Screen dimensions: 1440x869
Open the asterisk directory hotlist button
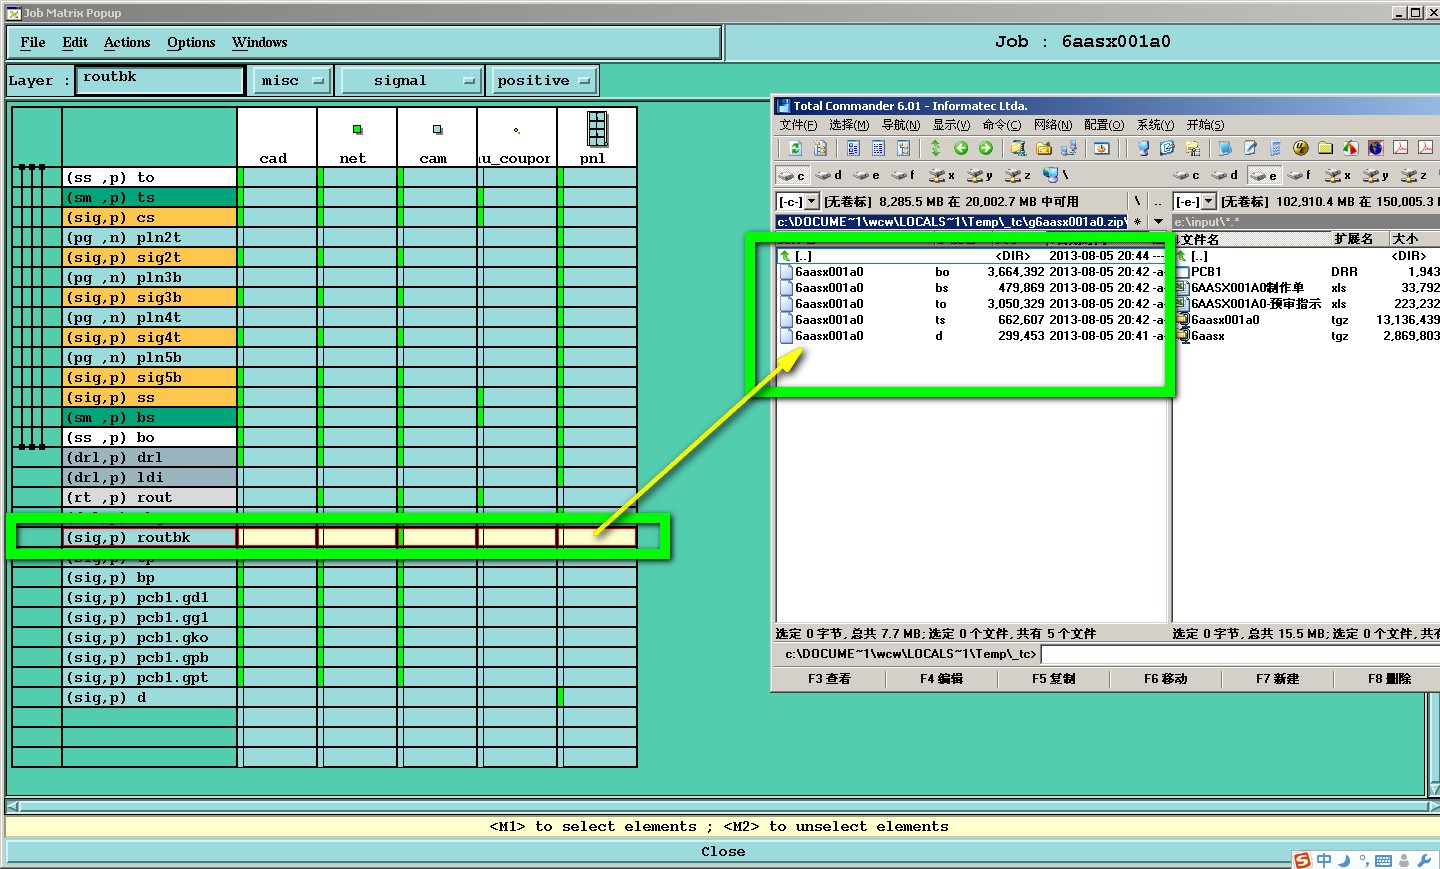(1137, 222)
